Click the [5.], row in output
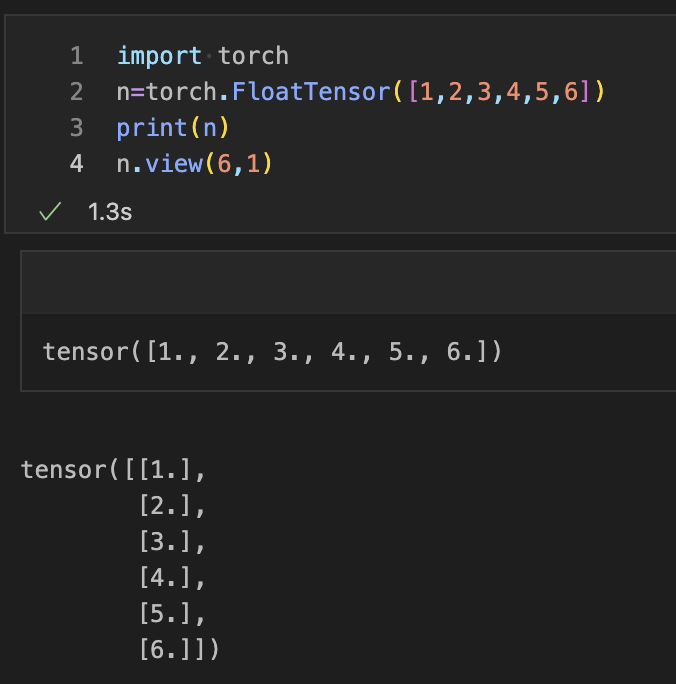Screen dimensions: 676x684 click(x=172, y=614)
